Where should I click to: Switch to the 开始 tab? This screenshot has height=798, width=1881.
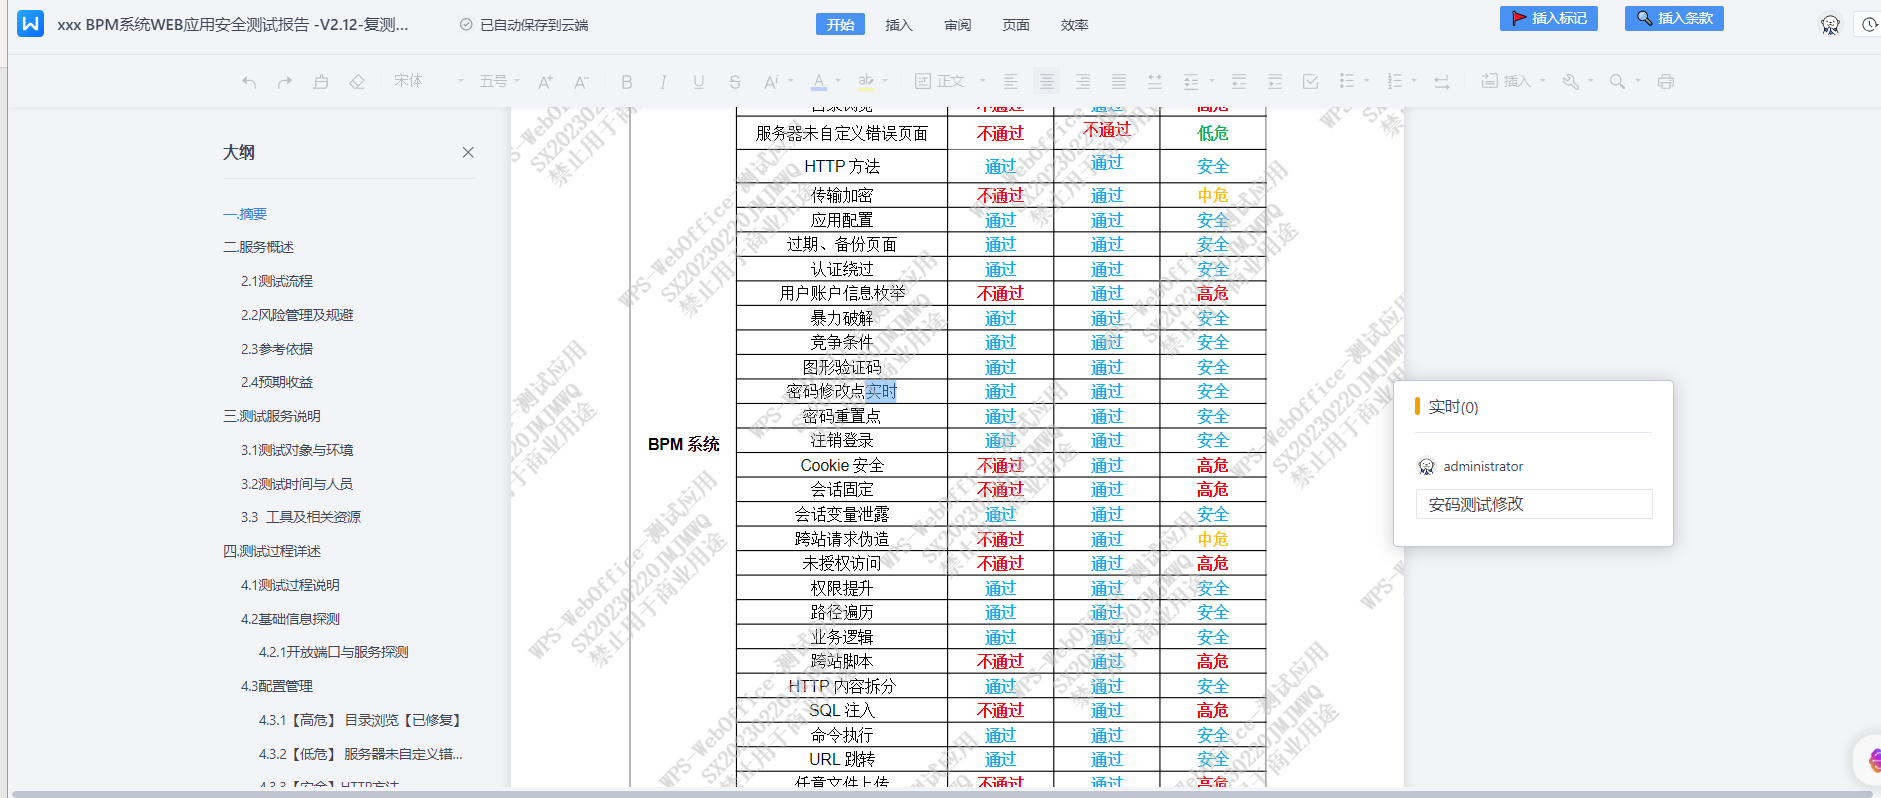tap(840, 25)
